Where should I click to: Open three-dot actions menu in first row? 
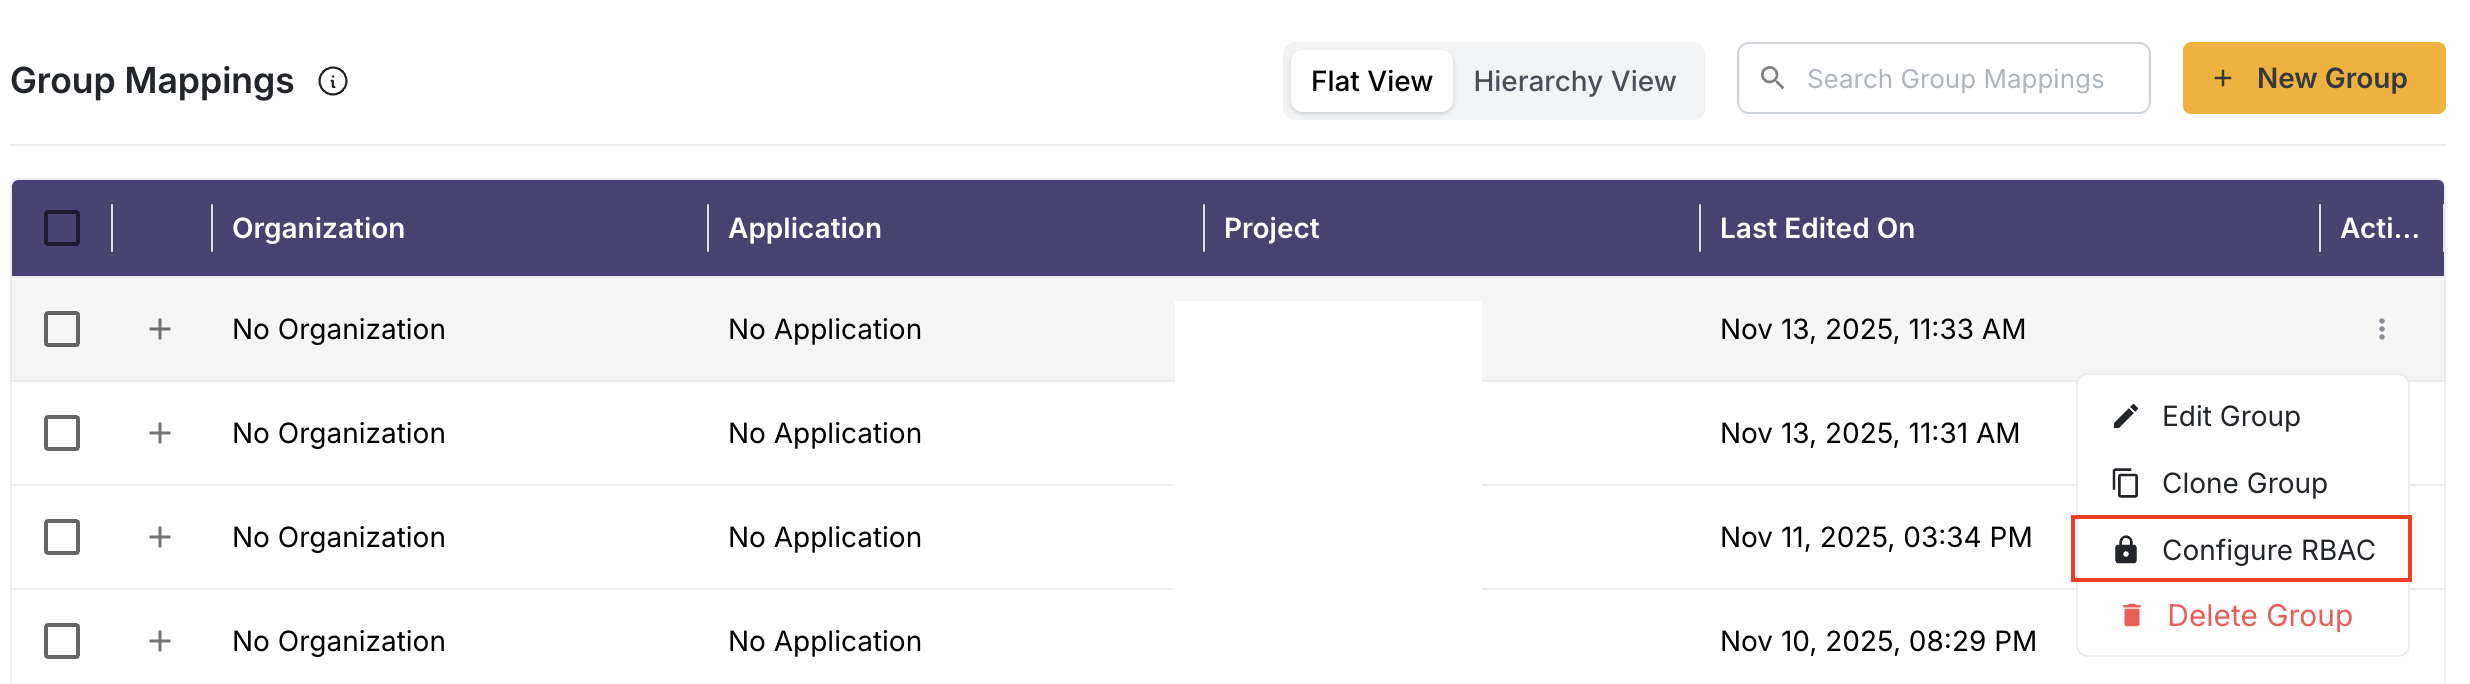pyautogui.click(x=2382, y=329)
